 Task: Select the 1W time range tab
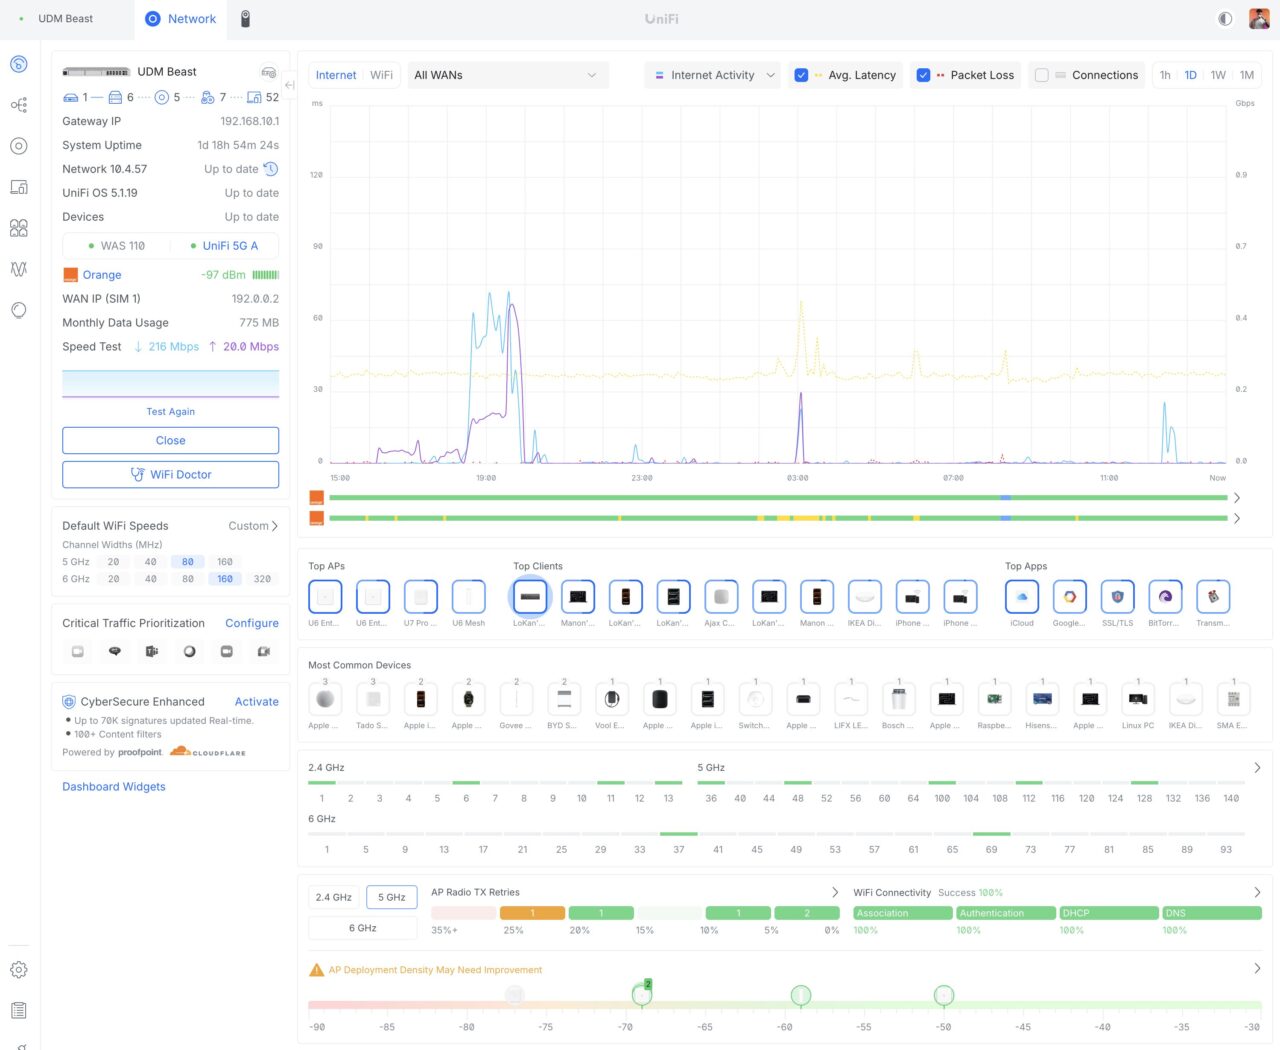click(x=1218, y=75)
